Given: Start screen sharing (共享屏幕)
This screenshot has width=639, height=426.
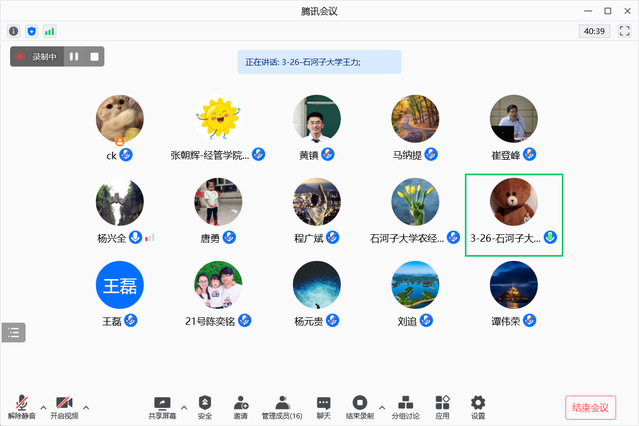Looking at the screenshot, I should click(162, 407).
